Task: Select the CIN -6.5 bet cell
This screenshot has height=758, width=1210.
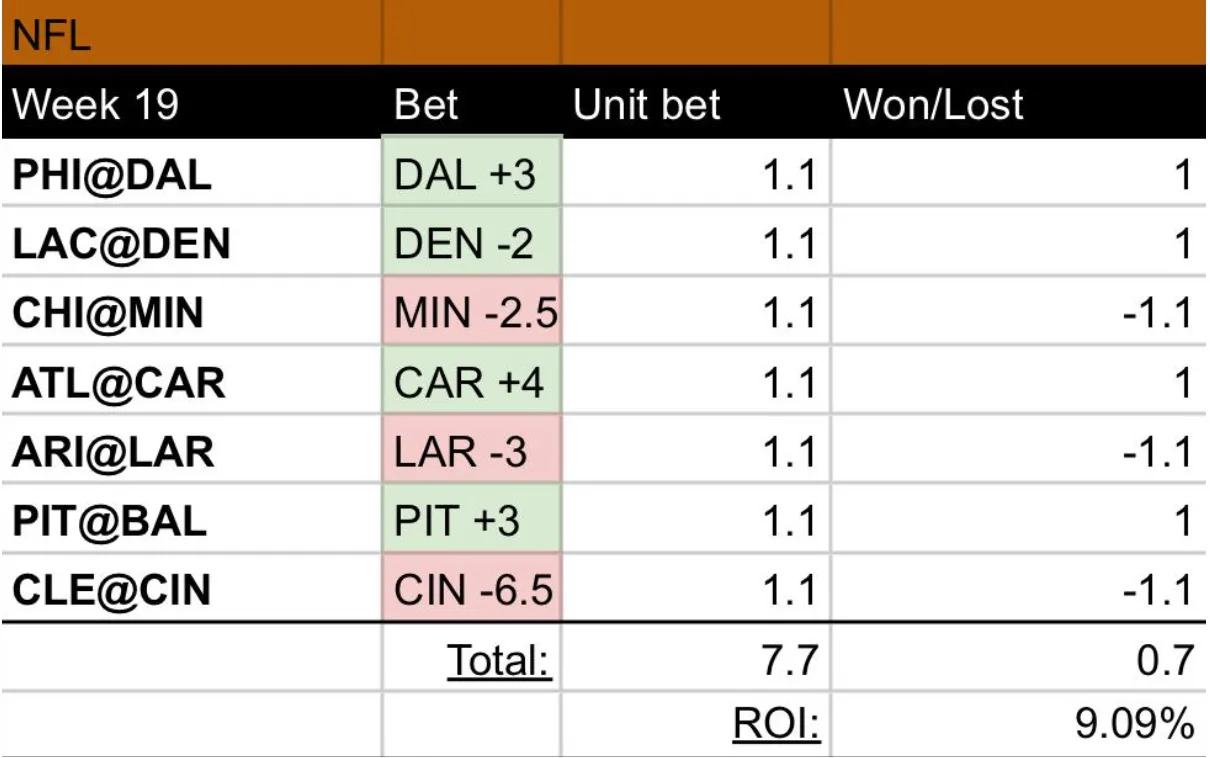Action: coord(473,590)
